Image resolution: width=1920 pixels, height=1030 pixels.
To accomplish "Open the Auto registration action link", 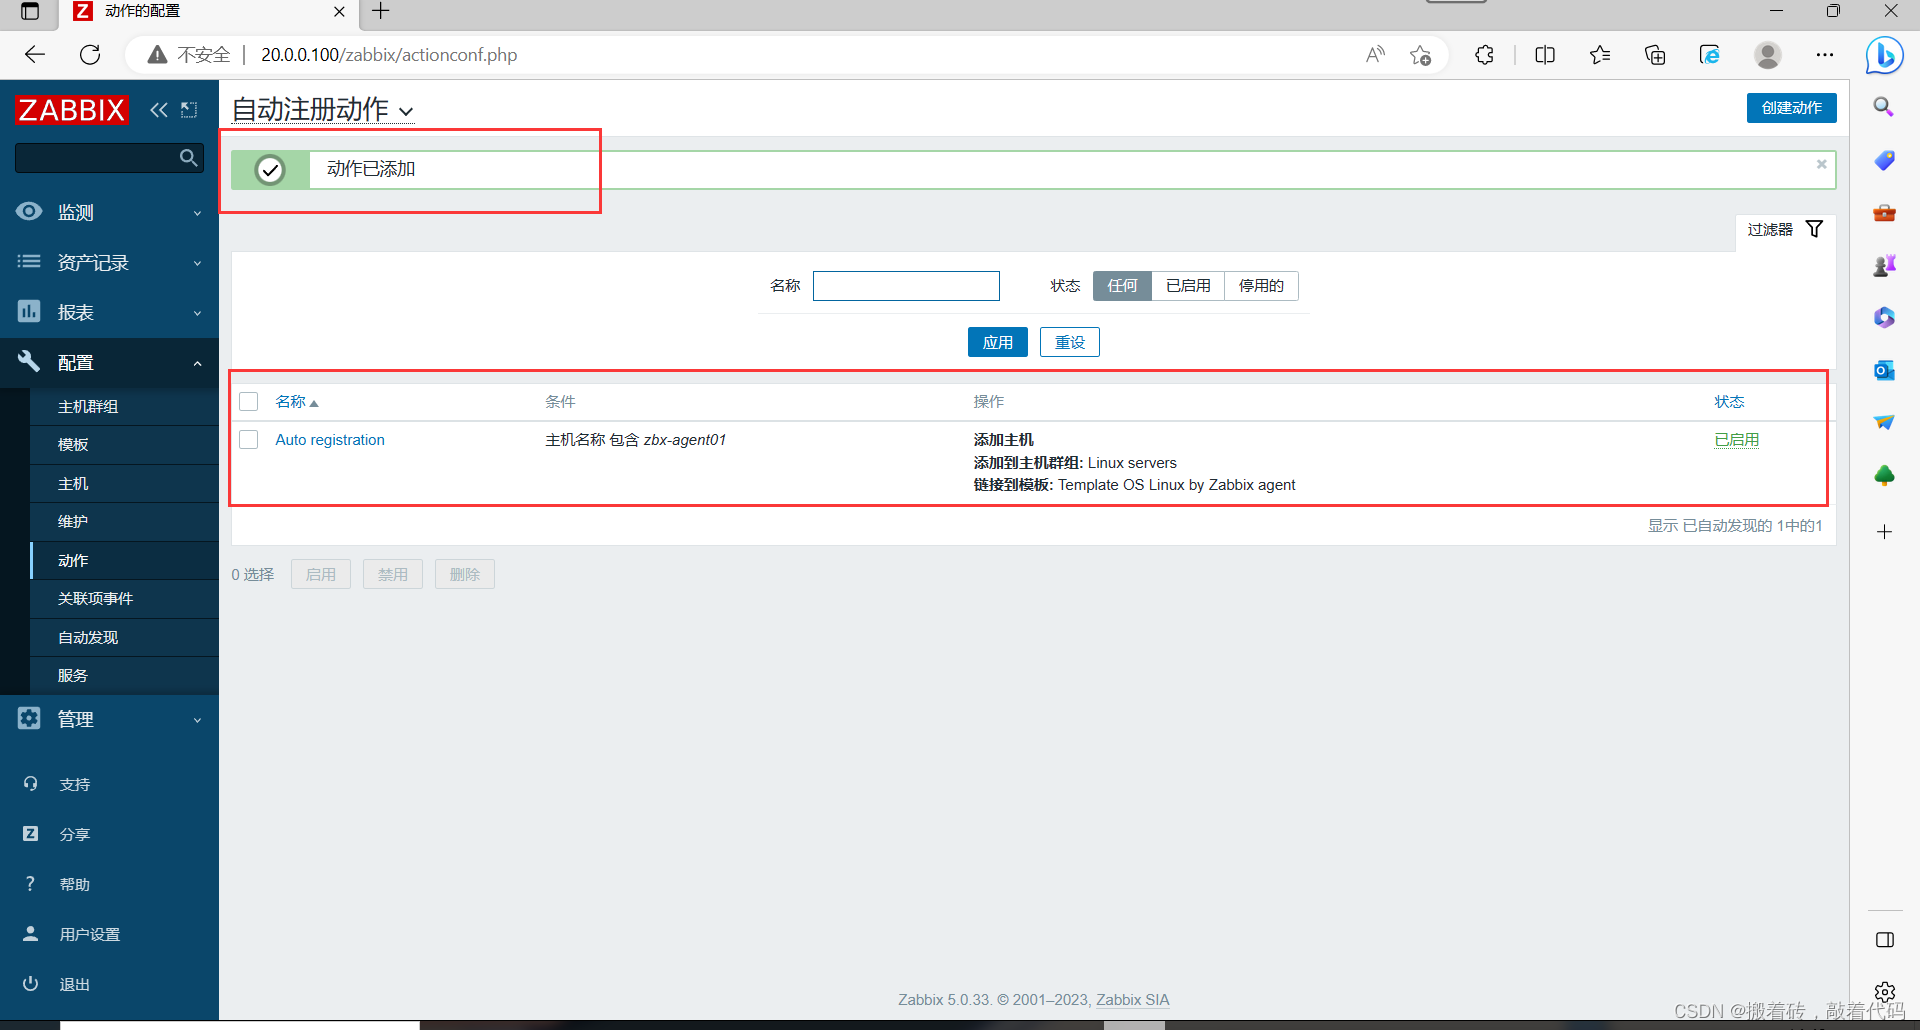I will [x=330, y=440].
